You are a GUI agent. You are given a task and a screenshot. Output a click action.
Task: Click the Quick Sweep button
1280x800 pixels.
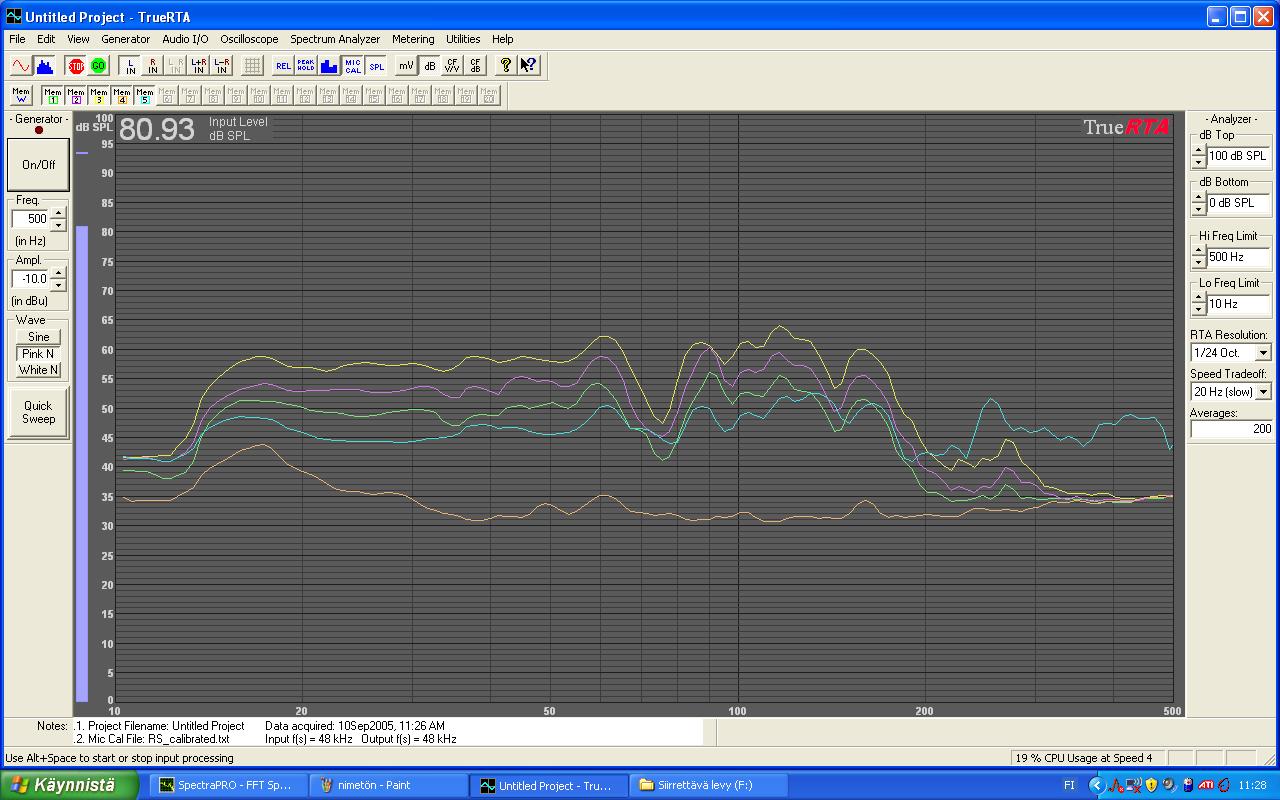(x=38, y=412)
